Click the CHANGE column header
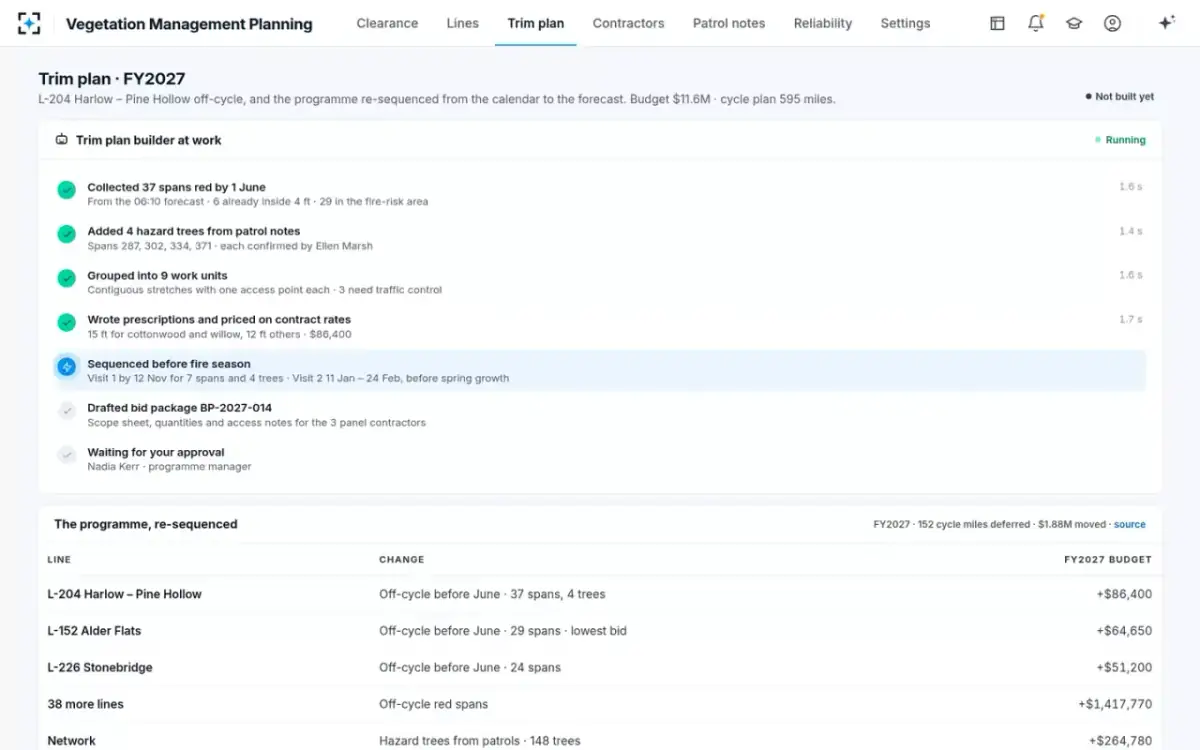 tap(402, 560)
